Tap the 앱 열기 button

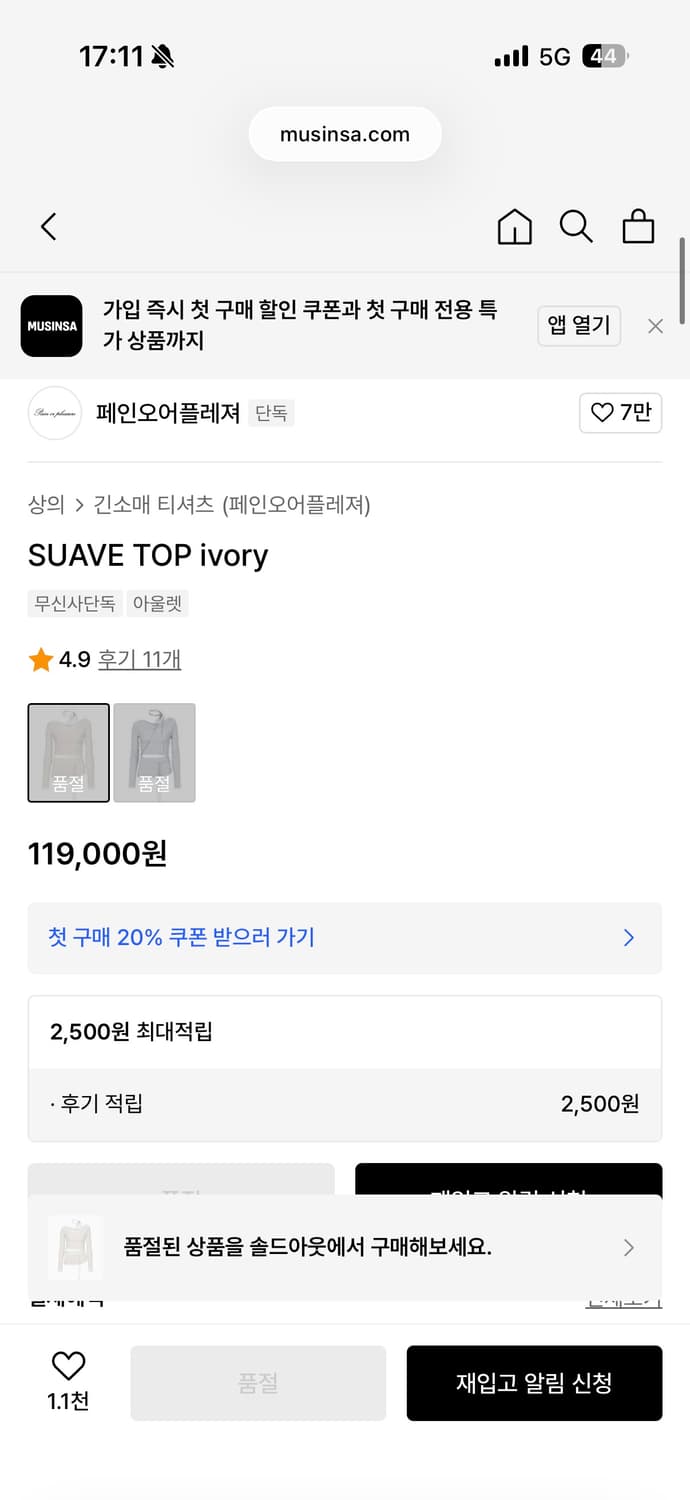579,326
